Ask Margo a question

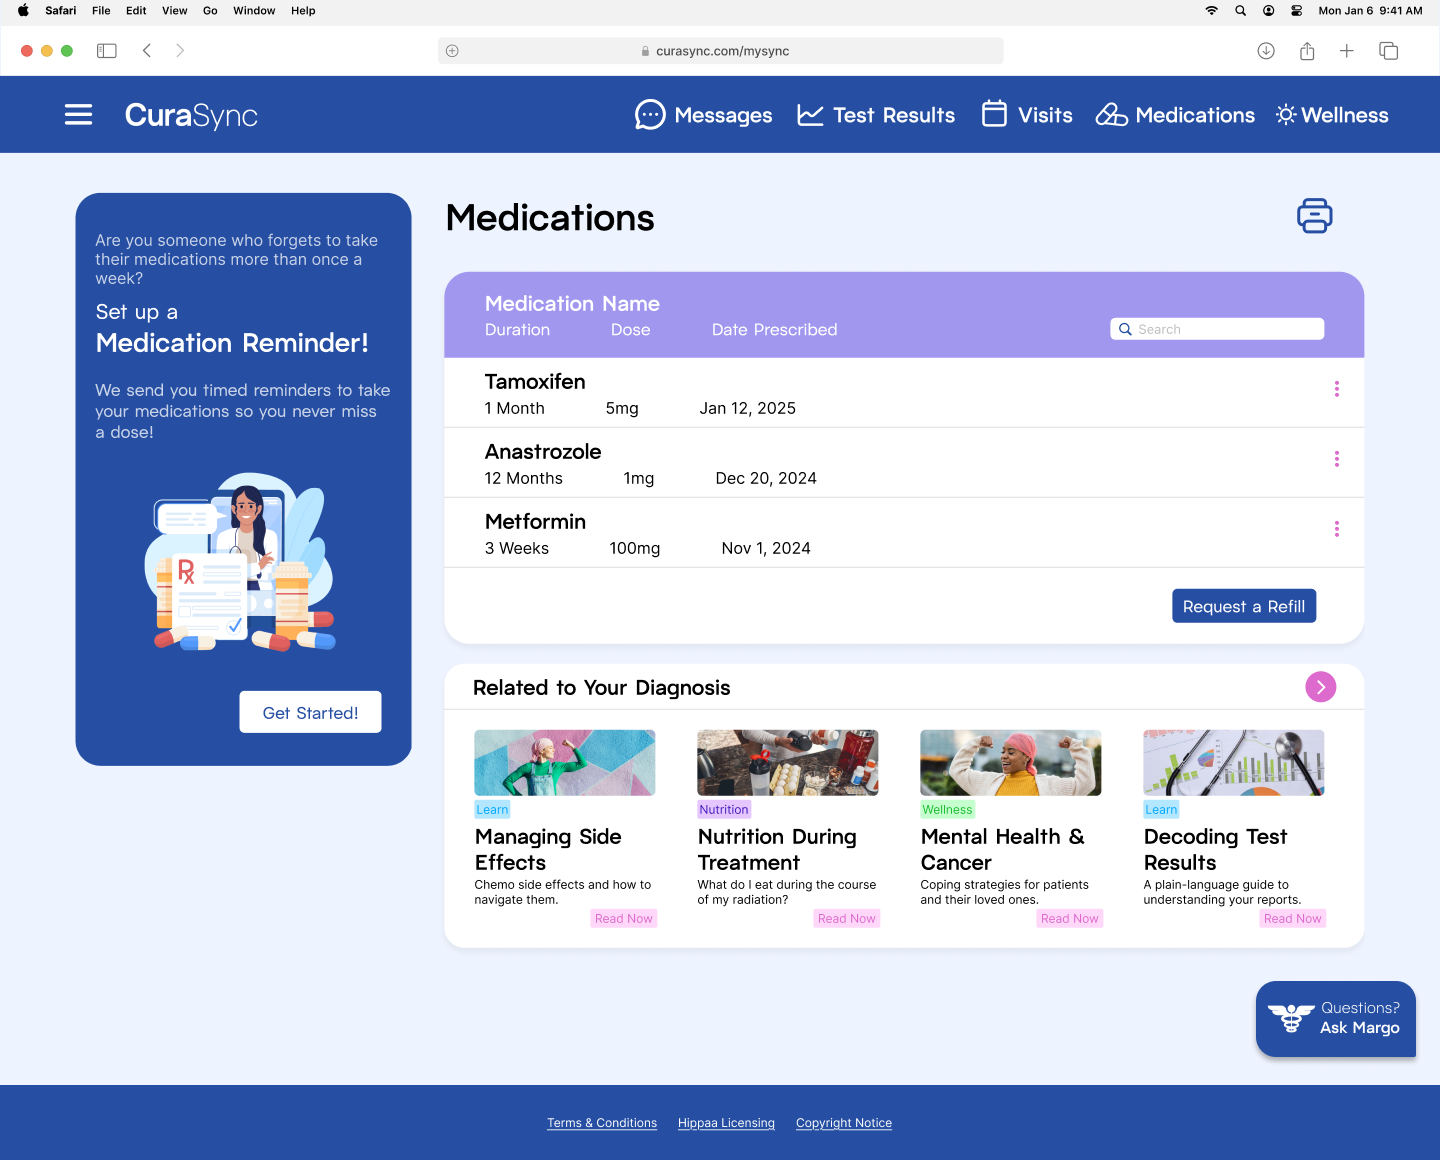point(1335,1018)
